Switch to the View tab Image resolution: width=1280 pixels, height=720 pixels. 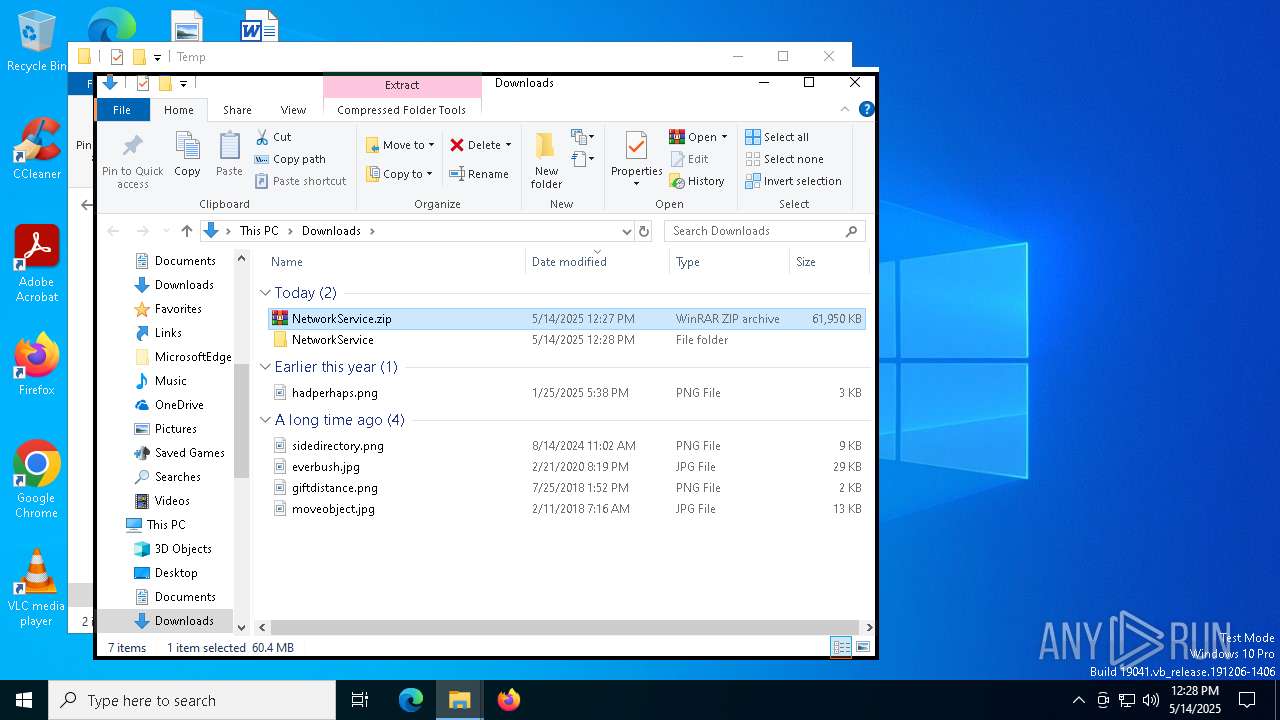click(293, 110)
